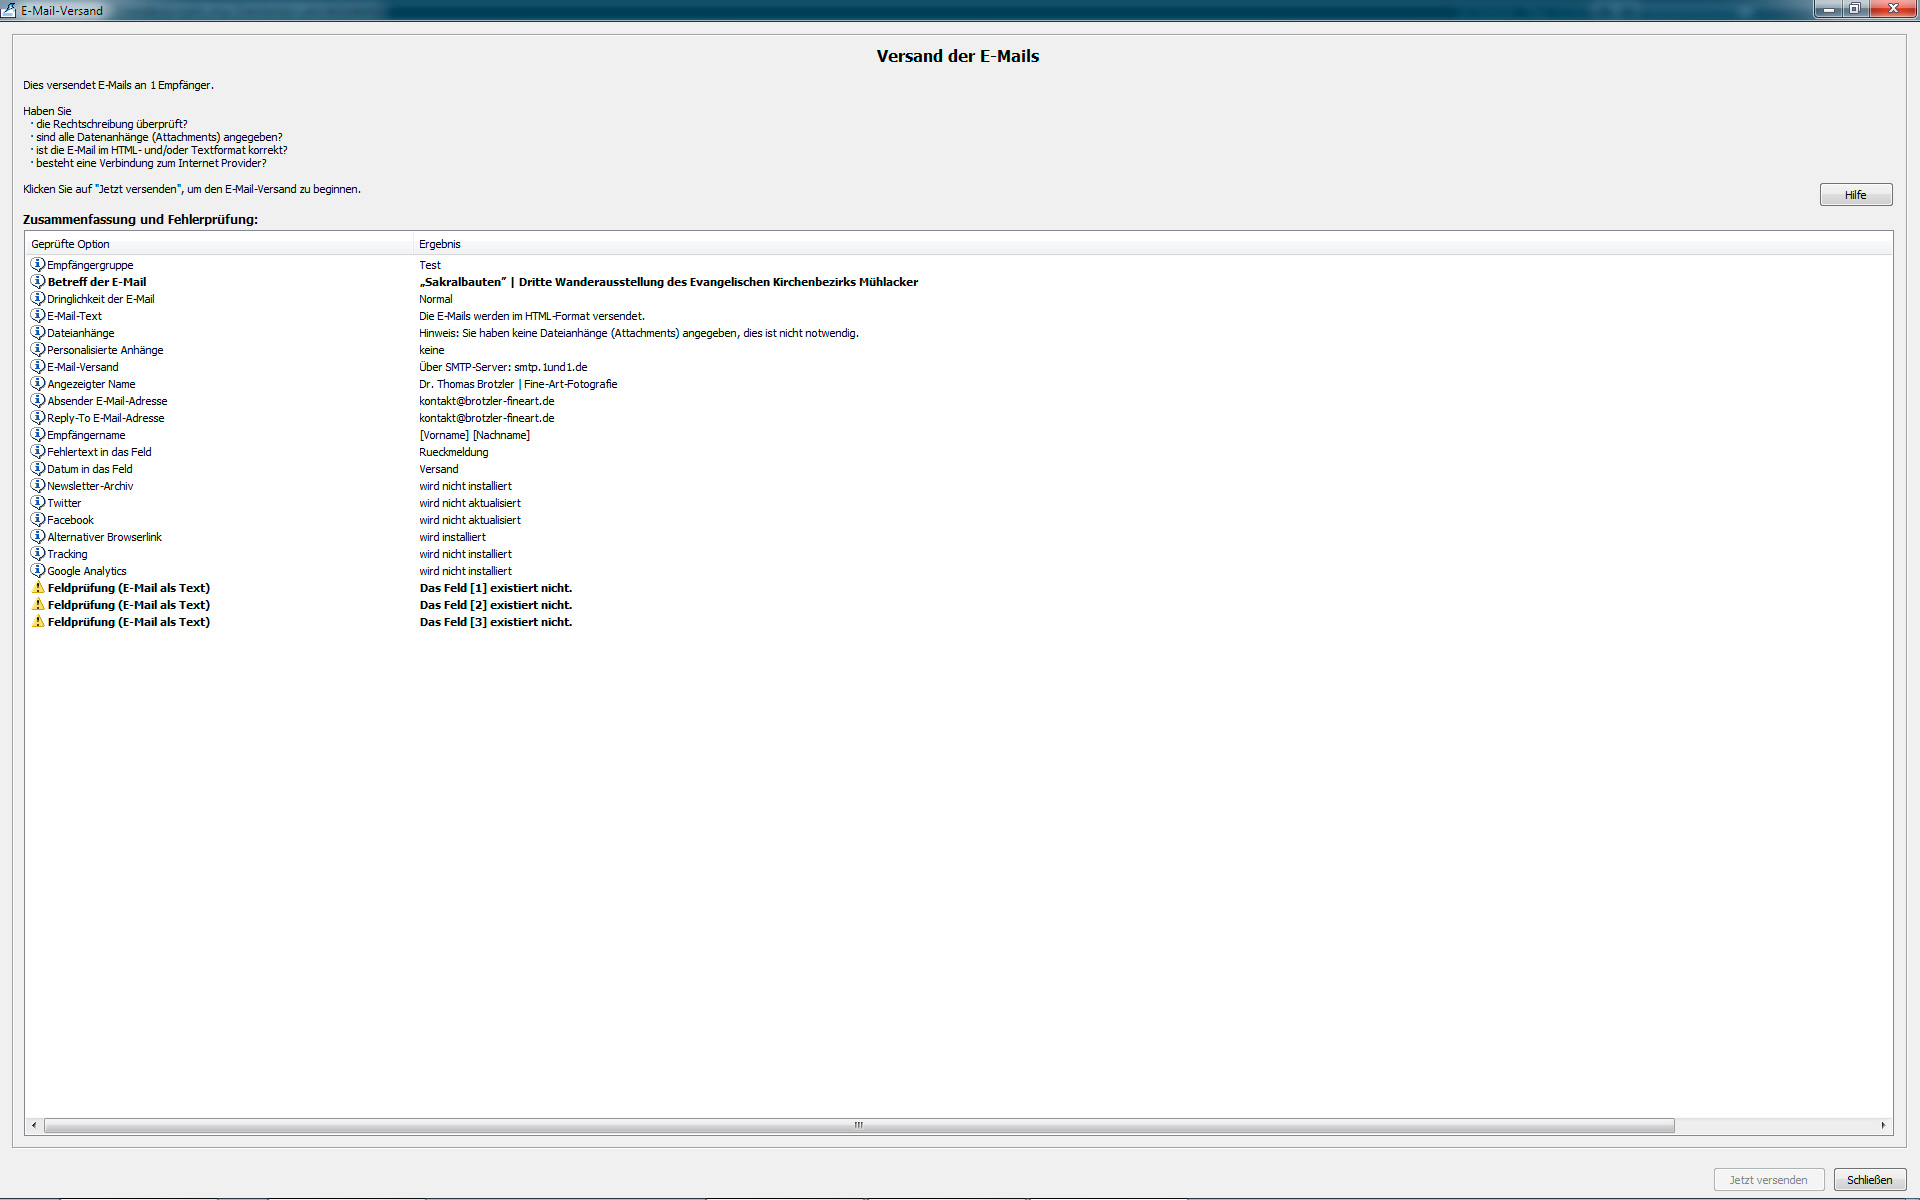Click info icon for Alternativer Browserlink
This screenshot has width=1920, height=1200.
(38, 537)
